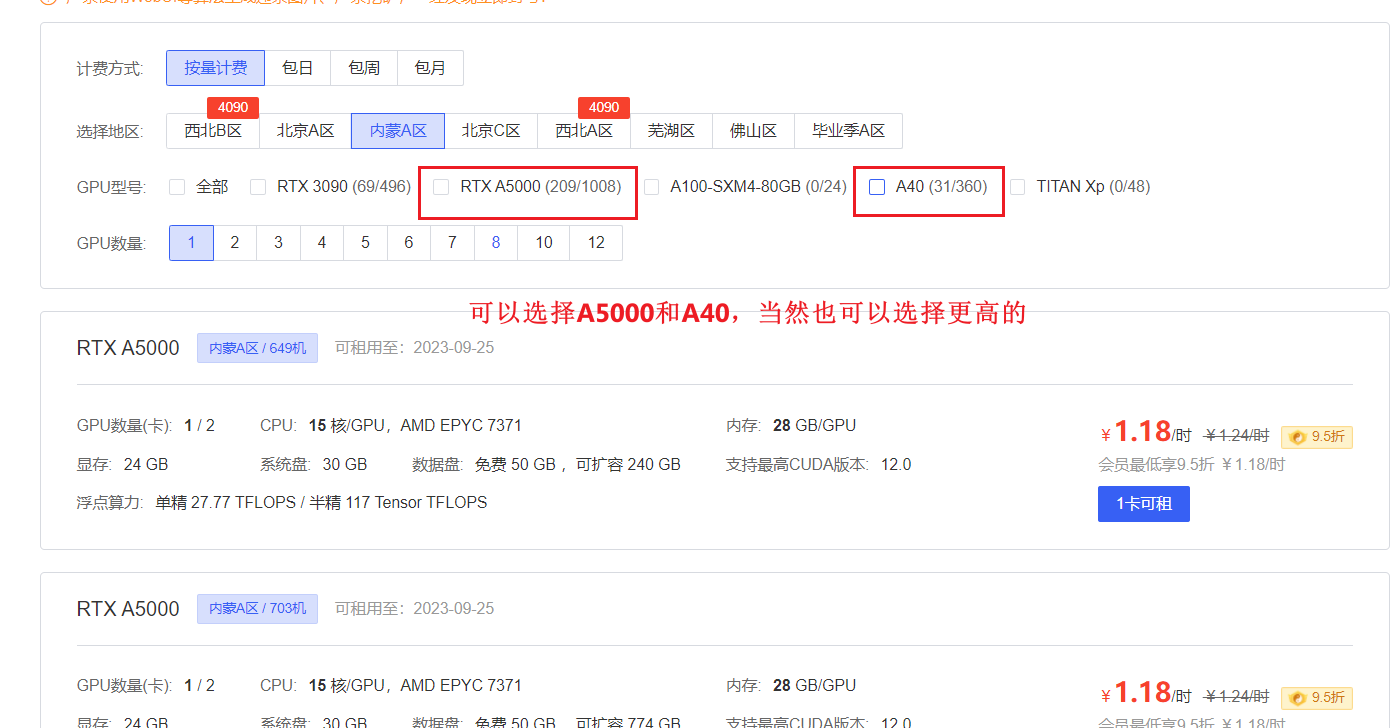Set GPU count to 8
Screen dimensions: 1393x728
(496, 243)
